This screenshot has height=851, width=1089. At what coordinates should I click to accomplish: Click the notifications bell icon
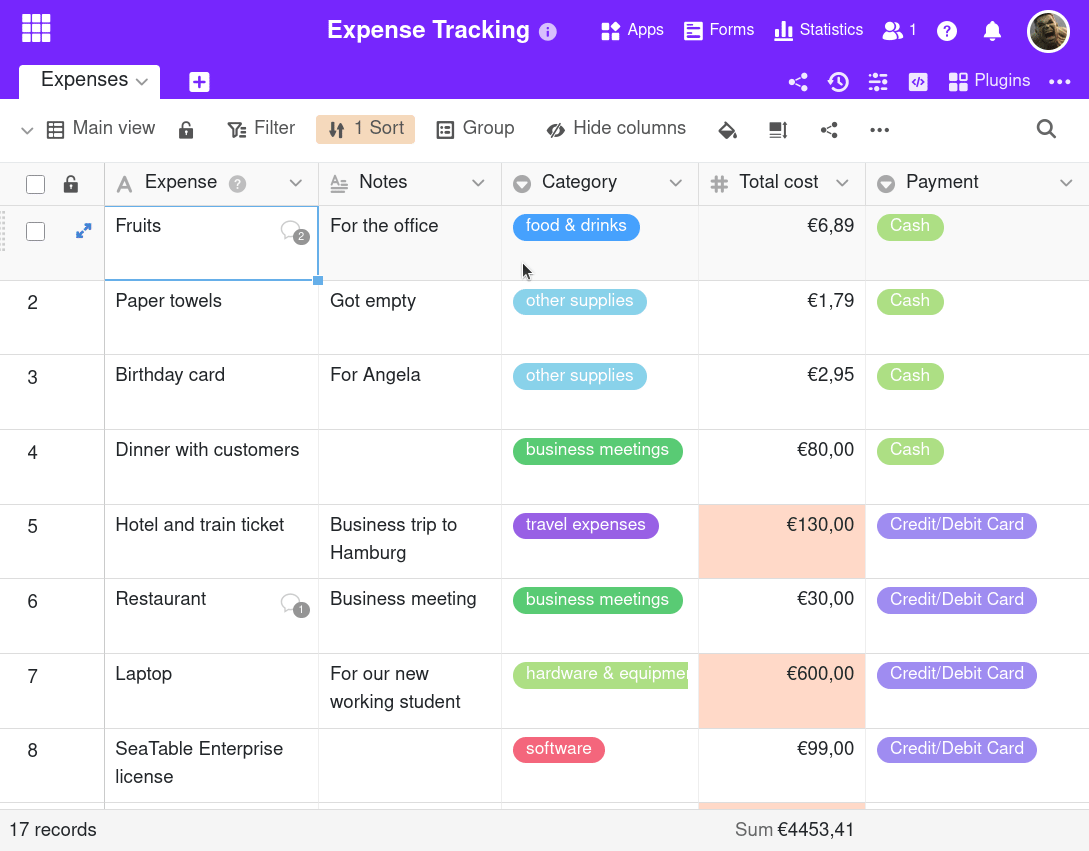(992, 31)
